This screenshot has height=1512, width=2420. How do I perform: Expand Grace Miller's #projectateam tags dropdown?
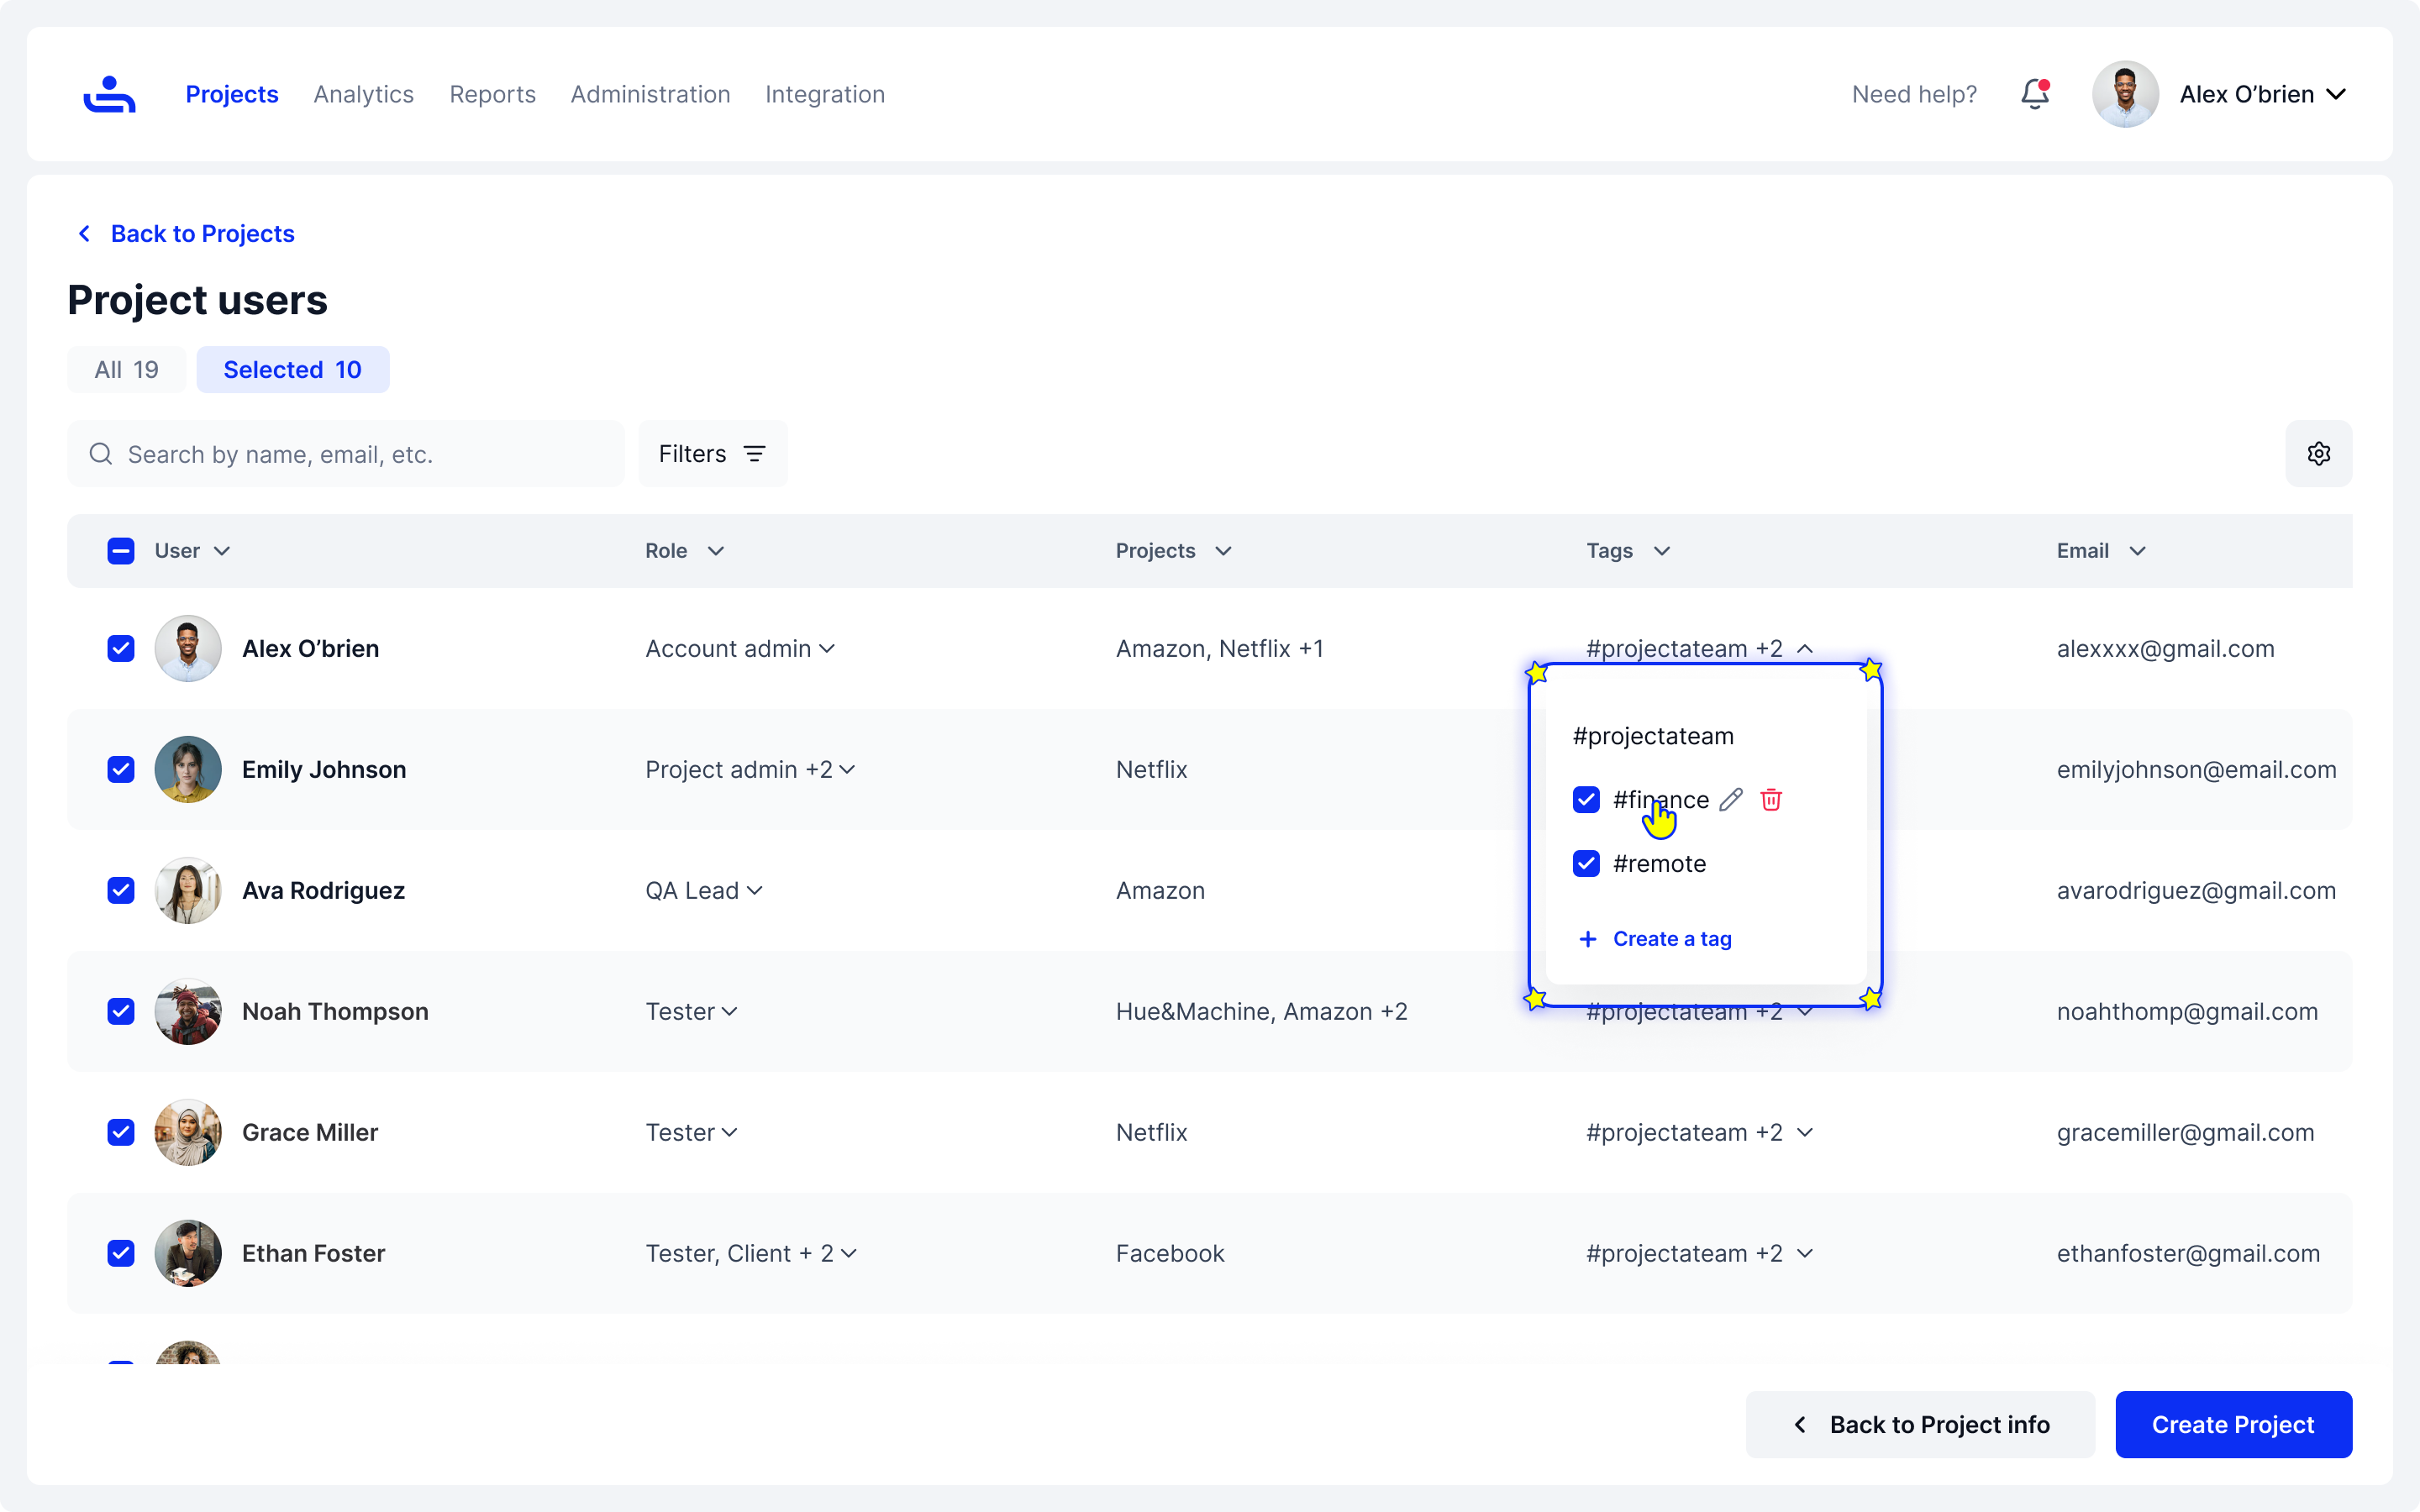coord(1805,1132)
